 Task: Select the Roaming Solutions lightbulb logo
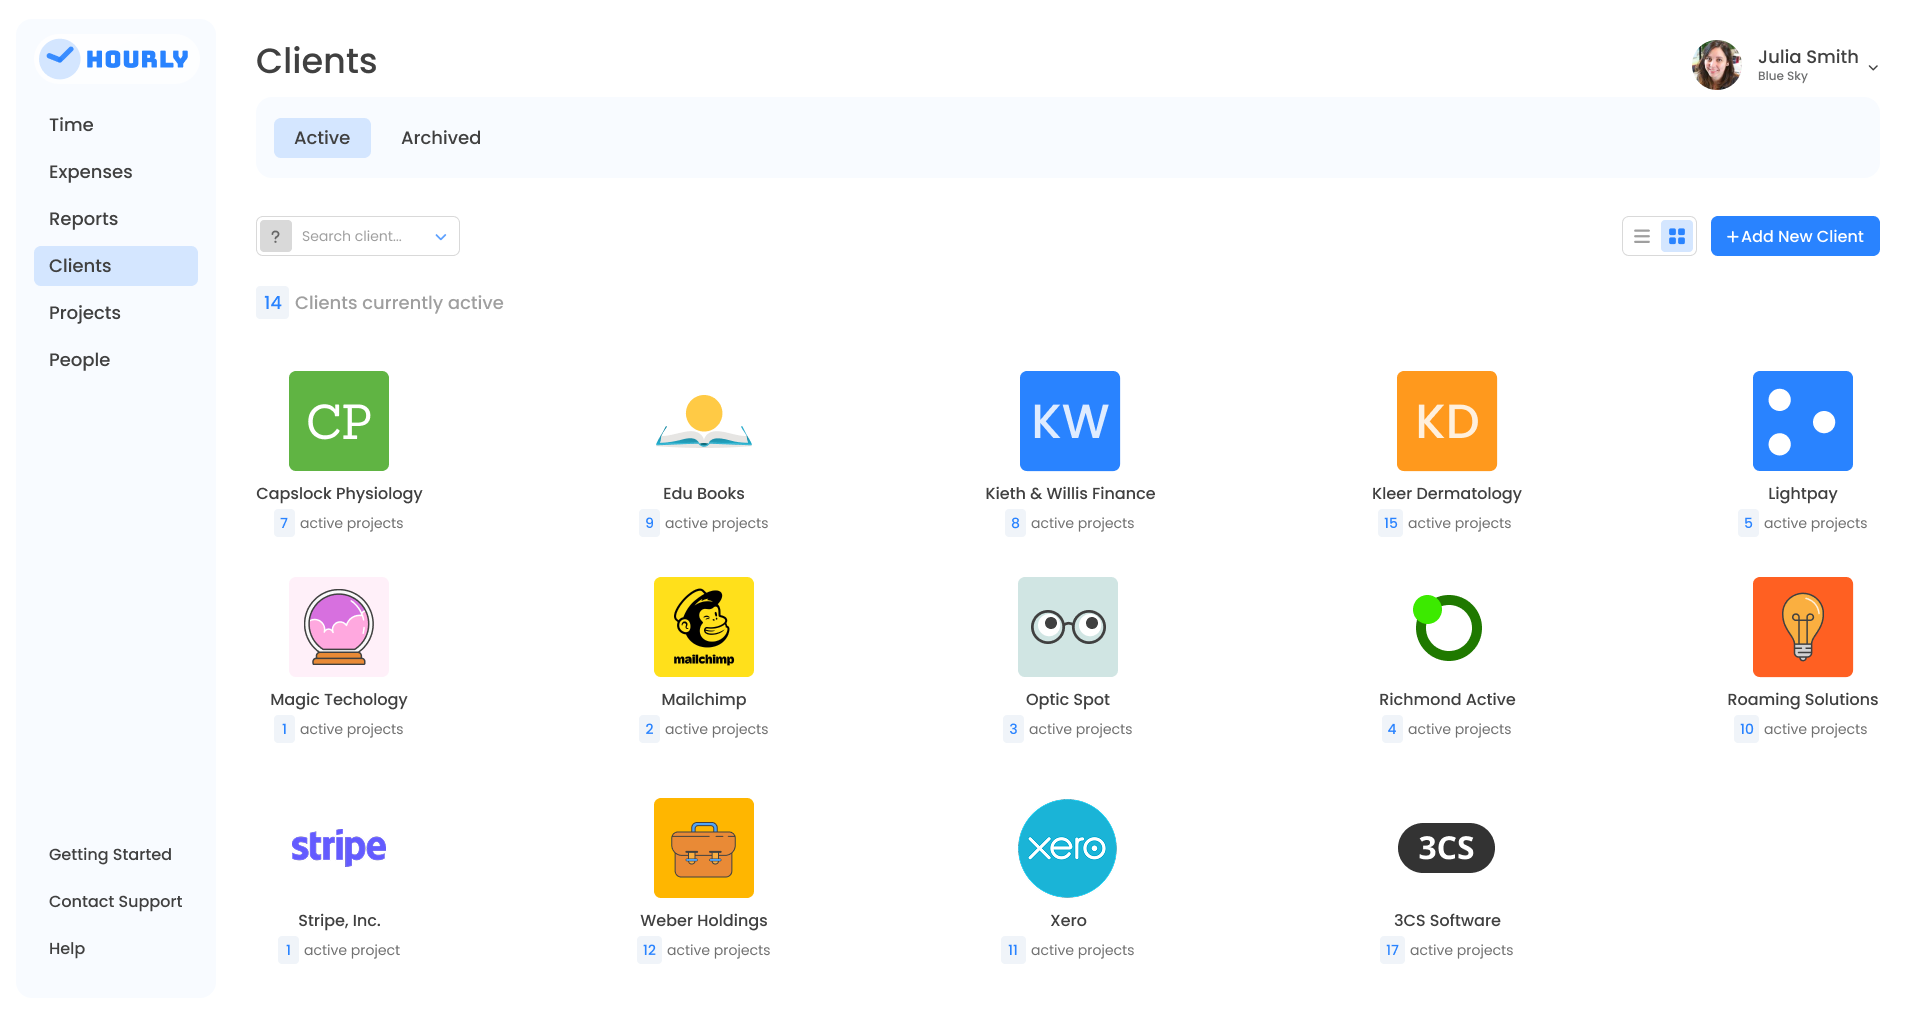click(1803, 627)
